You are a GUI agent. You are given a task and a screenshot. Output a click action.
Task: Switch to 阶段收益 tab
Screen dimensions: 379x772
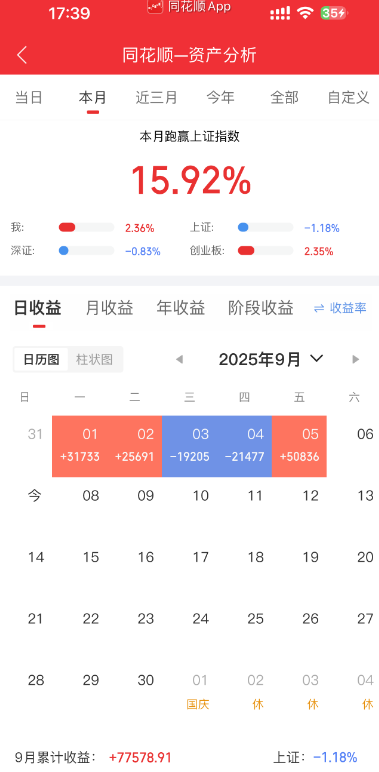(x=261, y=308)
